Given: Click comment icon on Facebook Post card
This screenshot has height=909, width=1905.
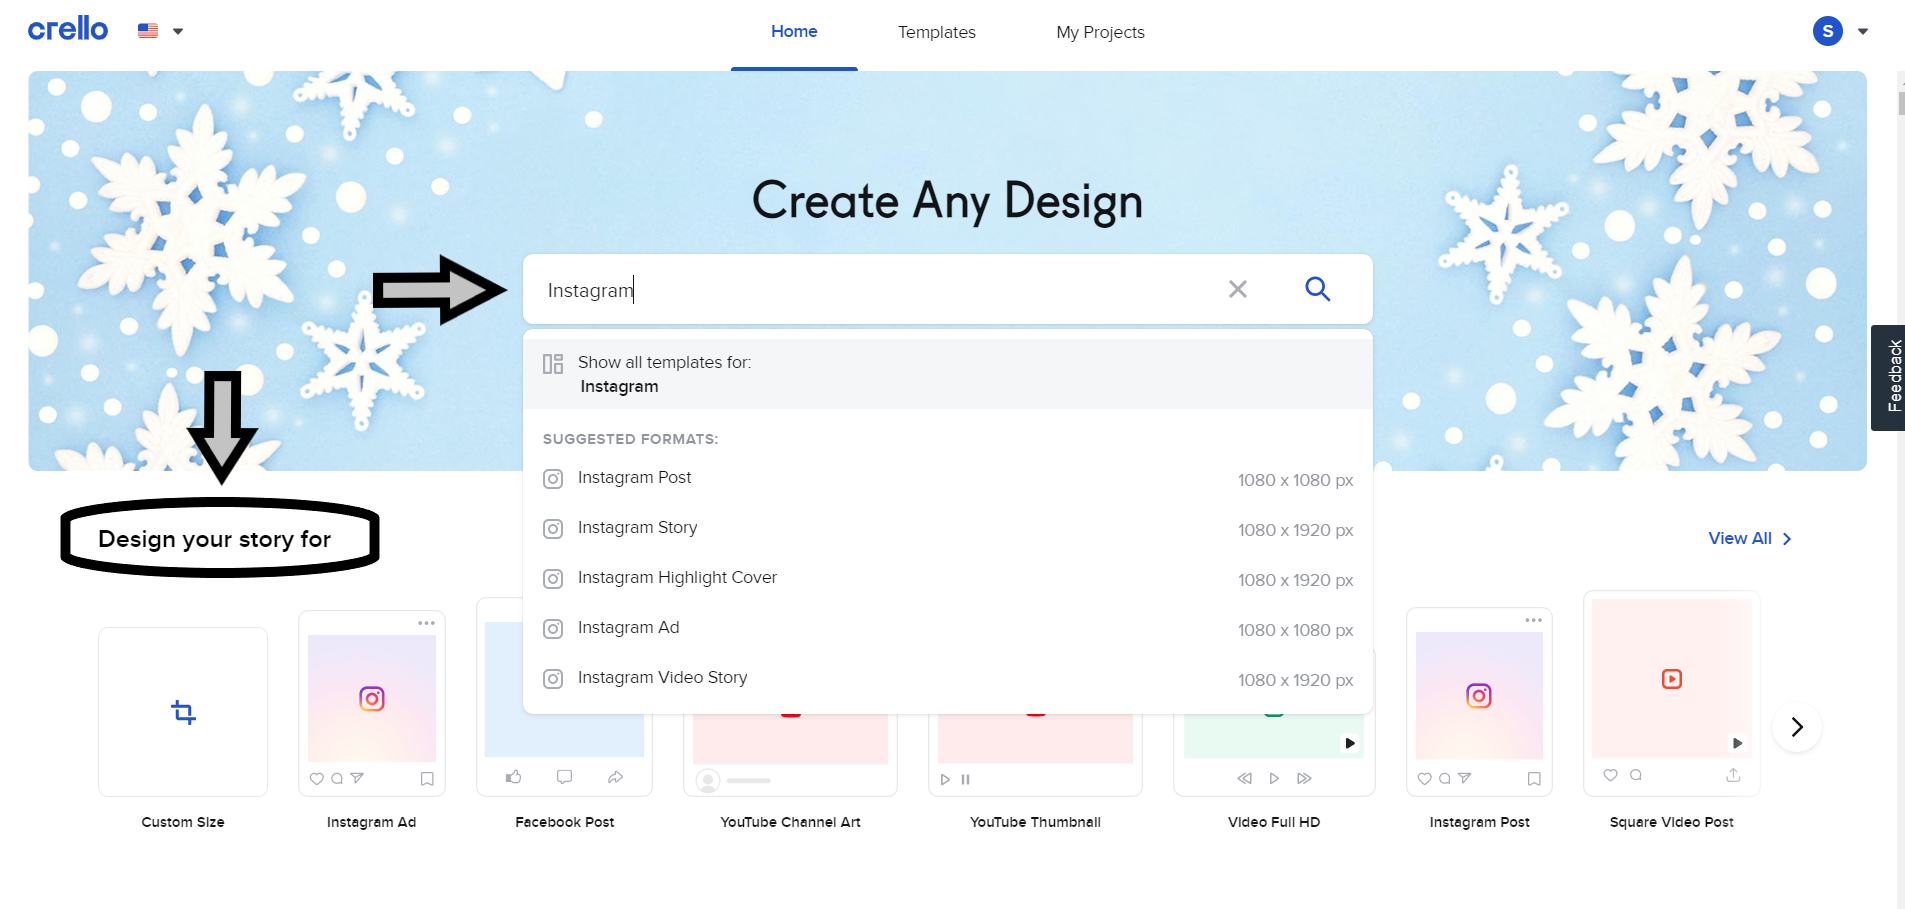Looking at the screenshot, I should 564,776.
